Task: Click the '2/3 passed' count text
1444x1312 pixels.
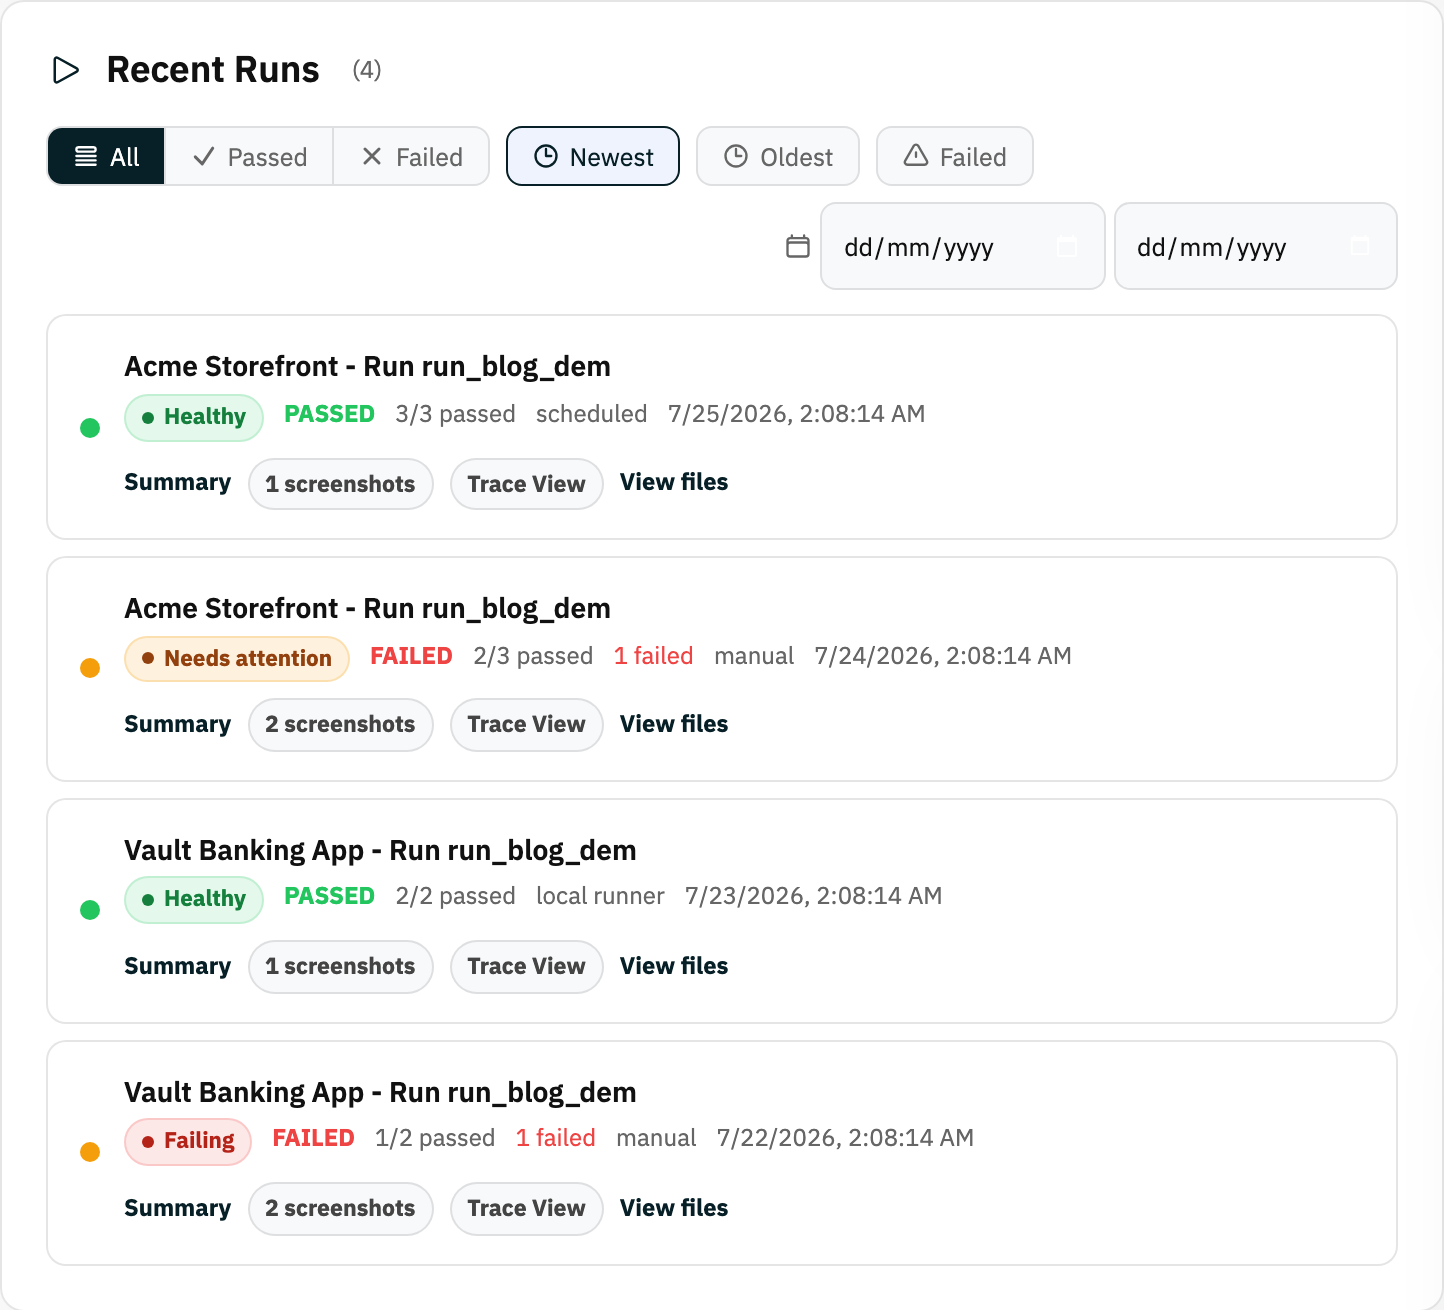Action: [533, 656]
